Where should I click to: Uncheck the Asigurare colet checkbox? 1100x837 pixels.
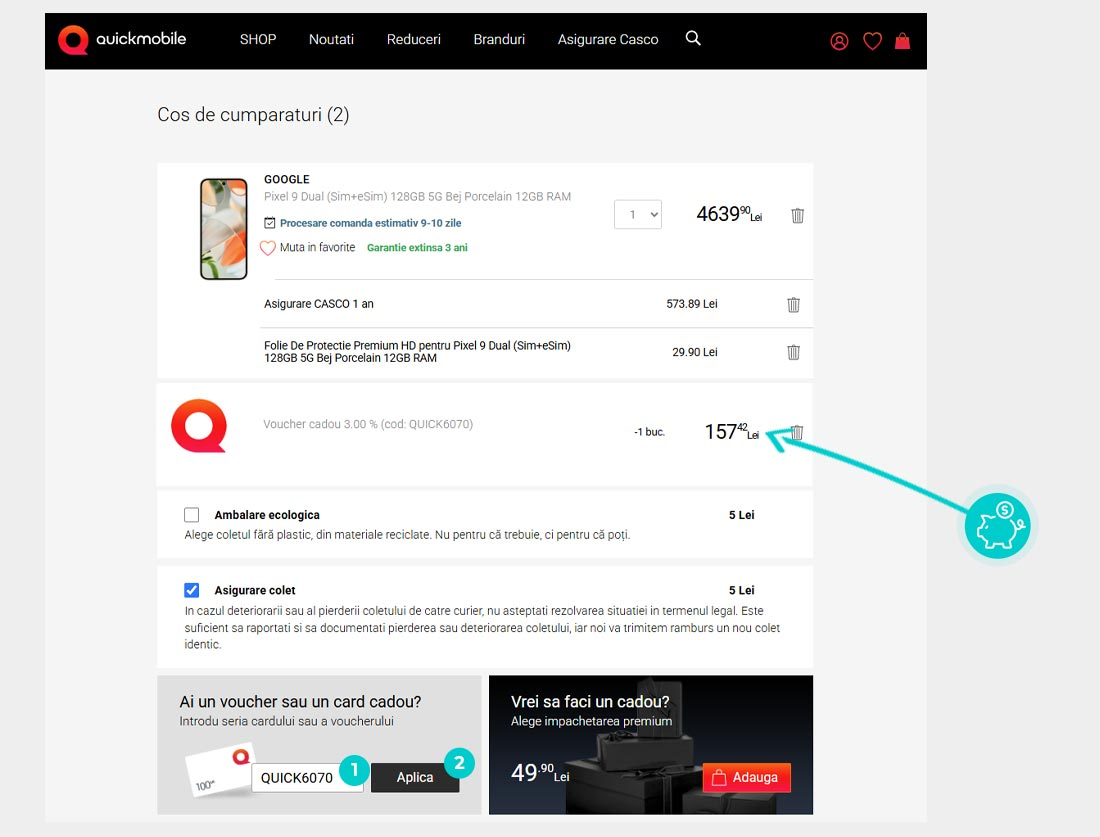tap(192, 590)
